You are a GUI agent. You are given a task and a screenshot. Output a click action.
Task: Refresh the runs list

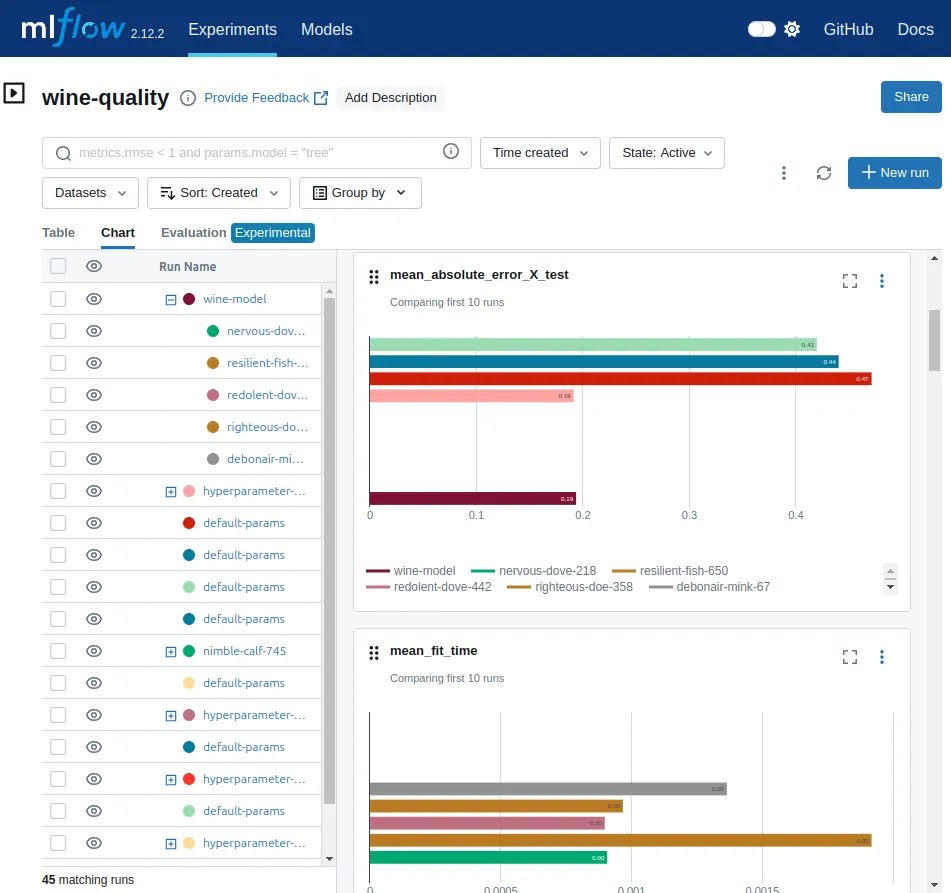[x=823, y=173]
